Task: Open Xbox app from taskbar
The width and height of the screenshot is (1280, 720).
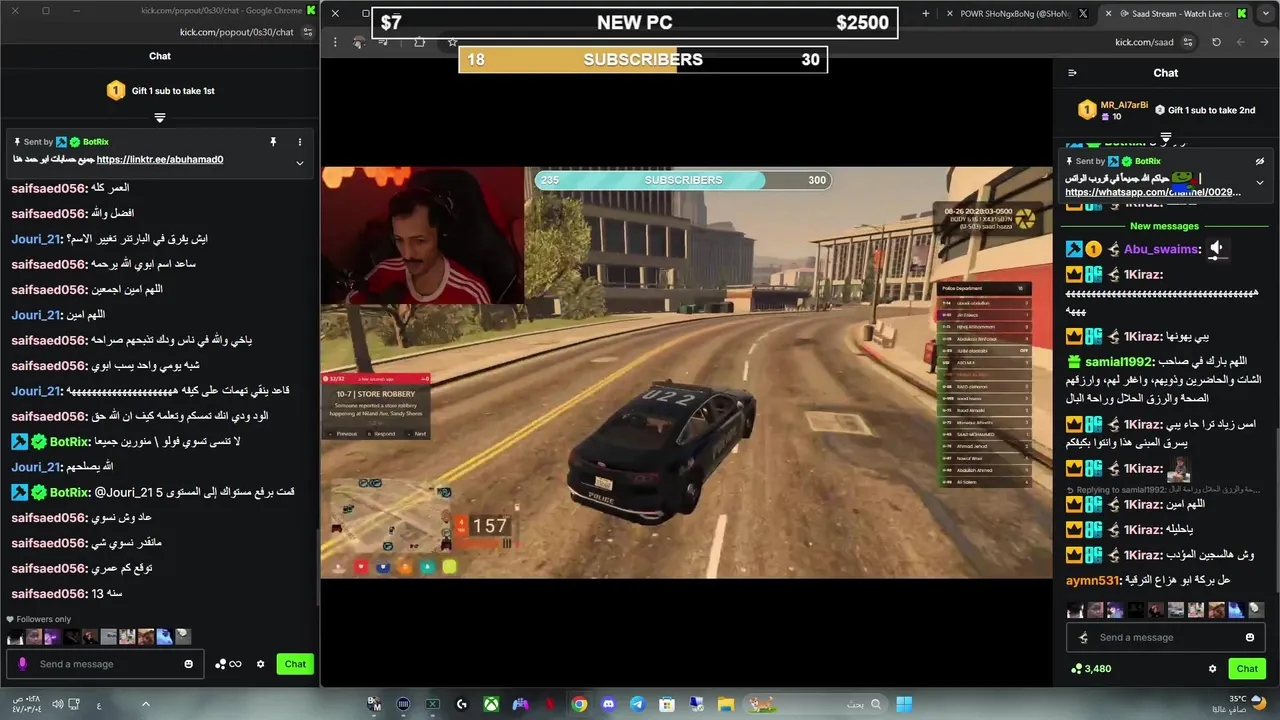Action: [492, 704]
